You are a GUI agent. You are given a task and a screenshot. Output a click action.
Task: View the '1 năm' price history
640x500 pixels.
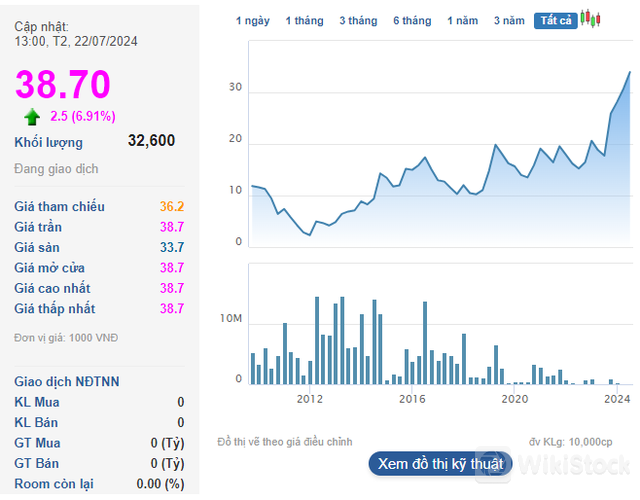pos(463,21)
